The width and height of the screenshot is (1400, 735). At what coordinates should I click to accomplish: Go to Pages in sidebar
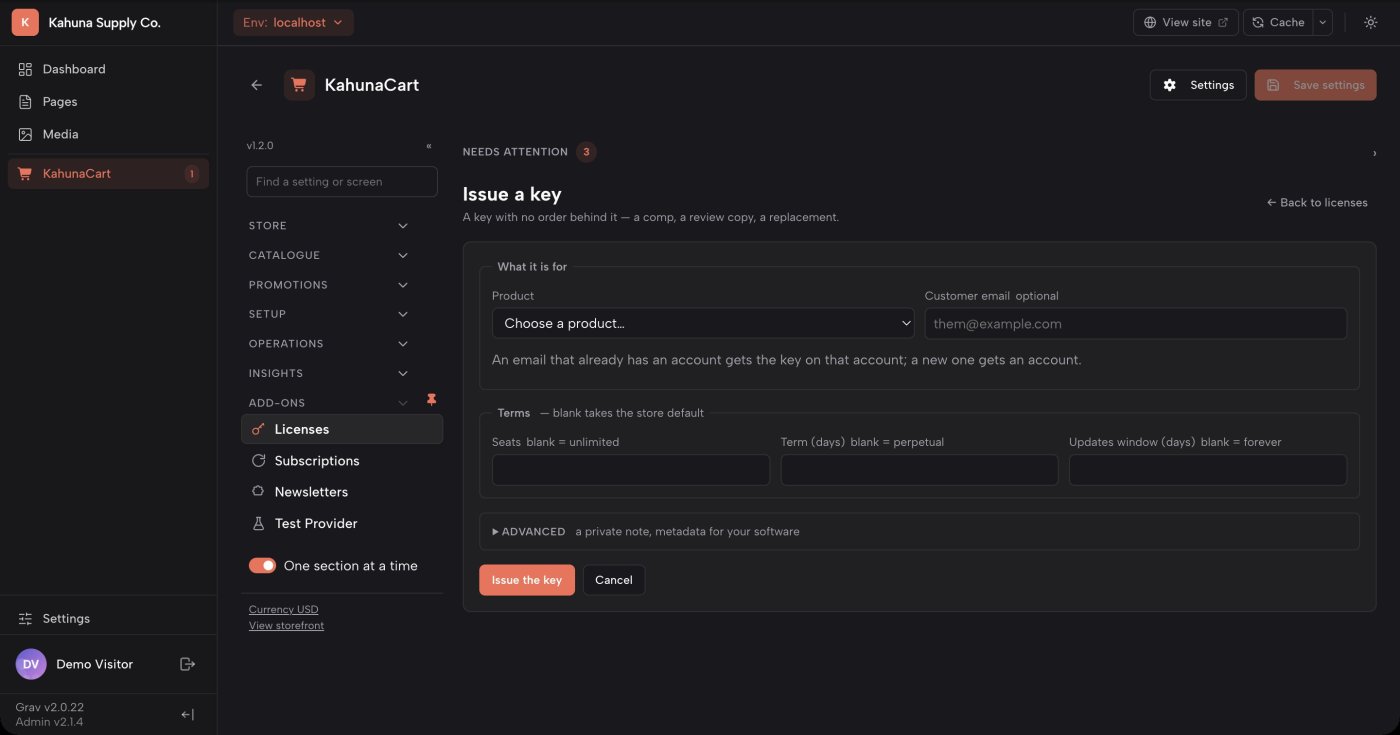pos(108,102)
